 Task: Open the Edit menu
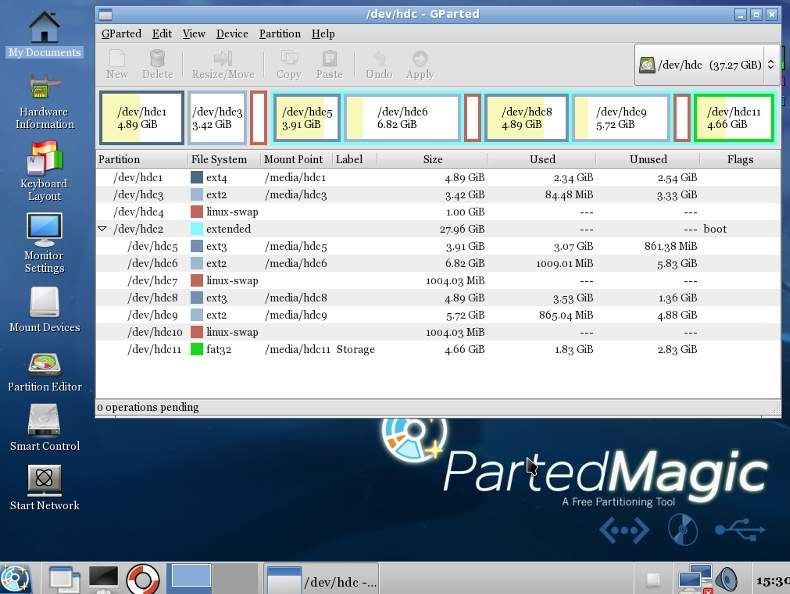coord(162,34)
